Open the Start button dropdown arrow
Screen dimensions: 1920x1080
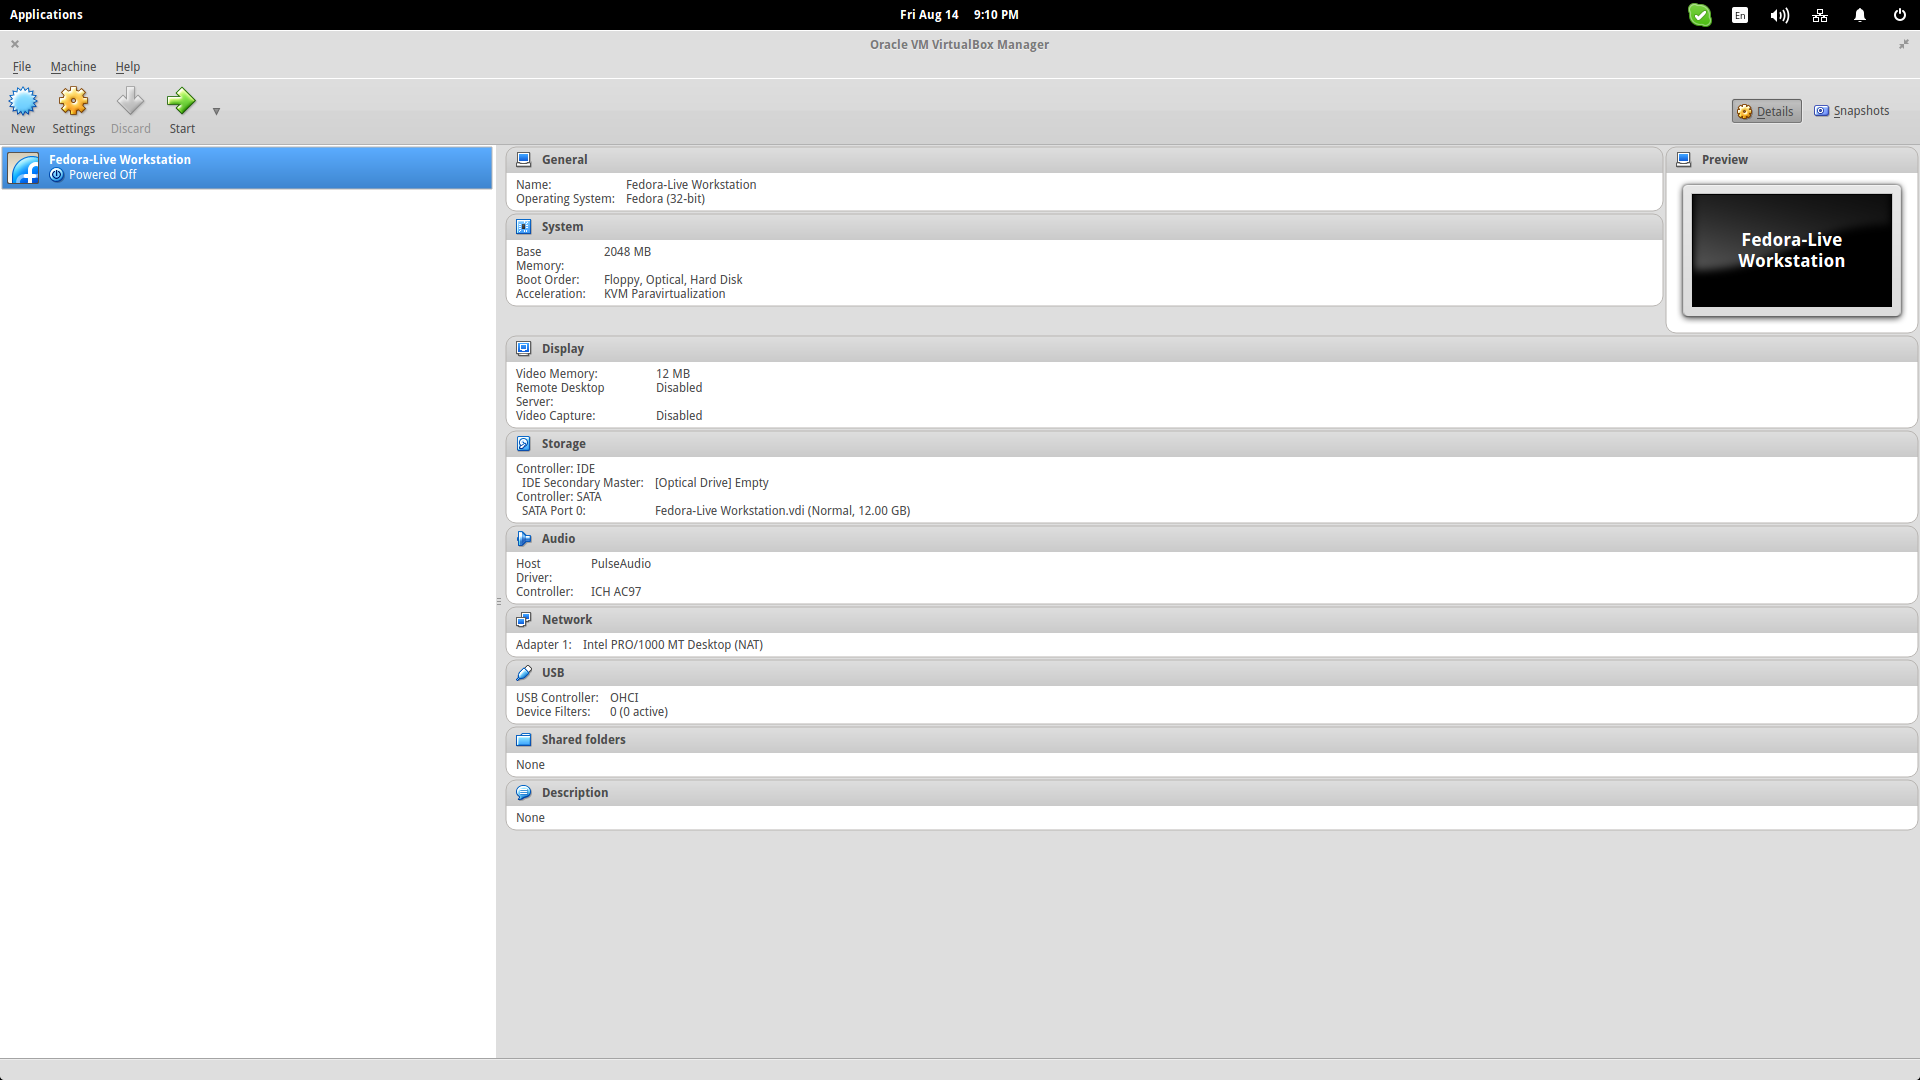click(x=216, y=111)
